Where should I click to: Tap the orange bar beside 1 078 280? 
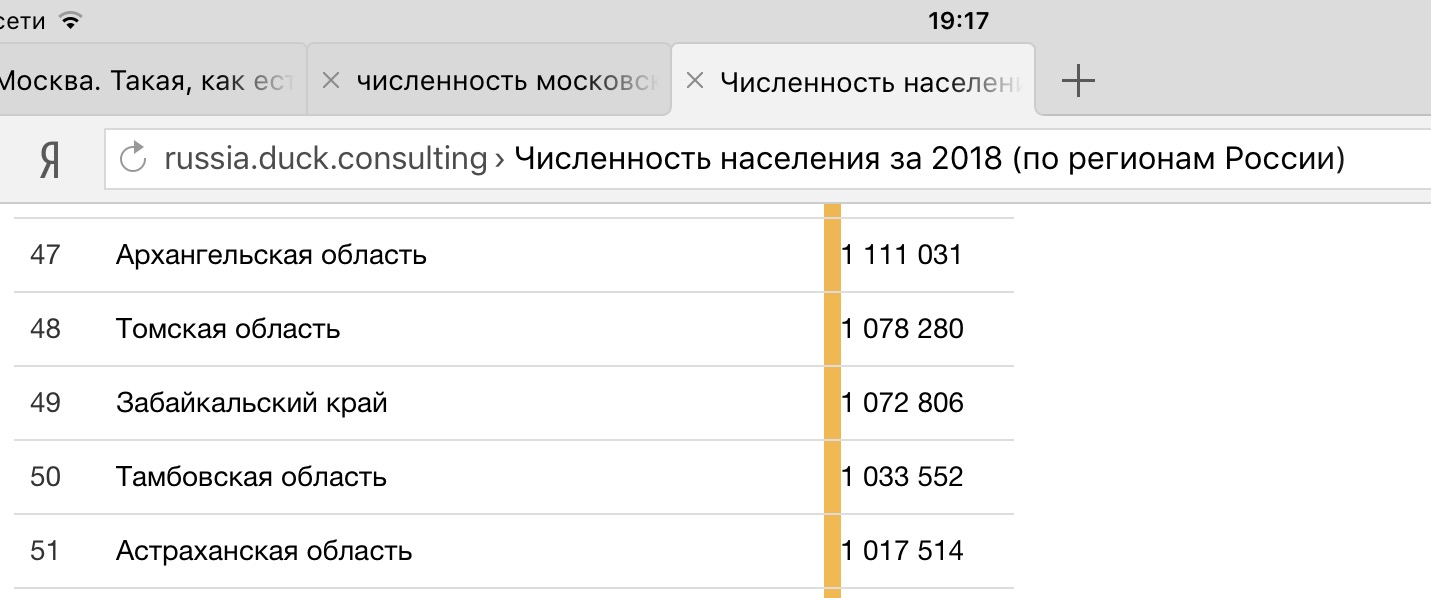832,329
